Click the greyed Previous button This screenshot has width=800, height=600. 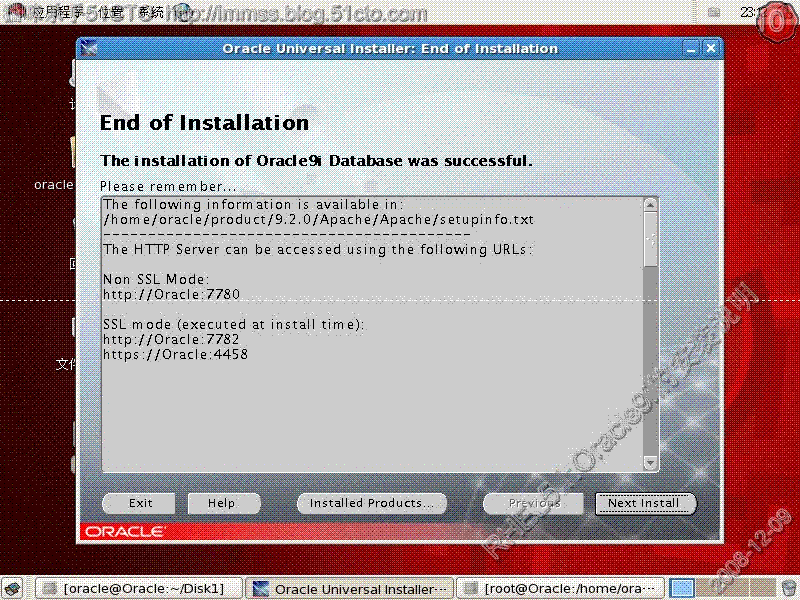pos(533,503)
